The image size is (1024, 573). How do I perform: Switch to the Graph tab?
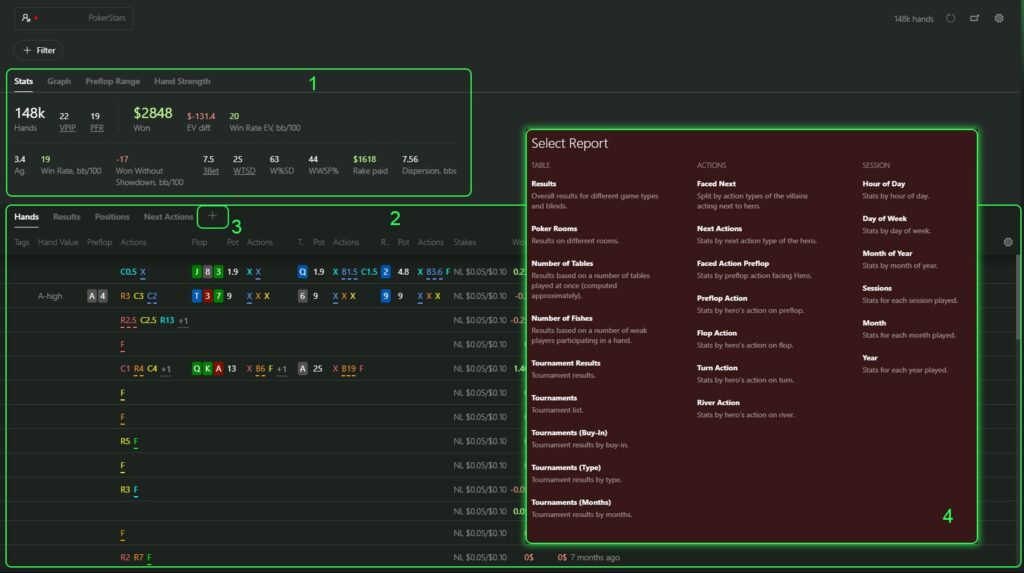point(59,81)
